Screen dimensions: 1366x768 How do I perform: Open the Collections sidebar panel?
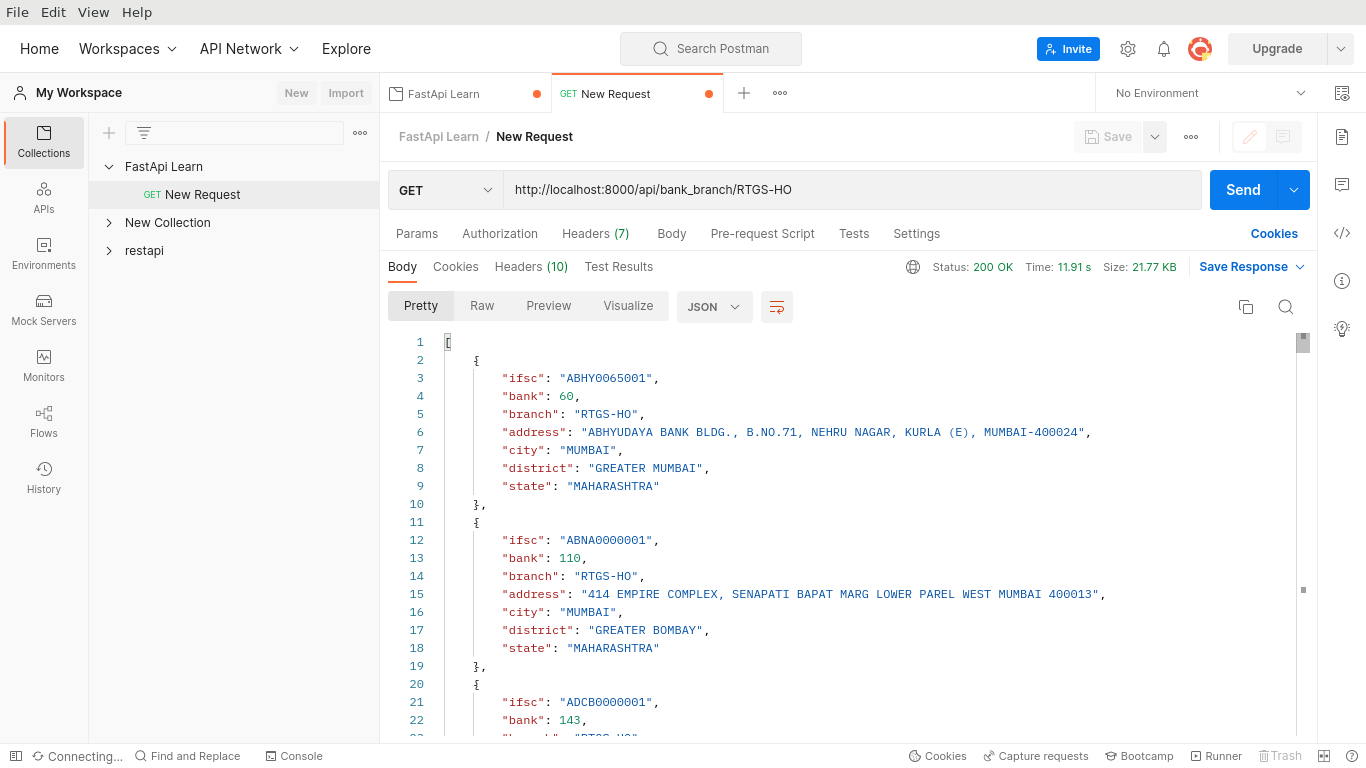point(44,142)
